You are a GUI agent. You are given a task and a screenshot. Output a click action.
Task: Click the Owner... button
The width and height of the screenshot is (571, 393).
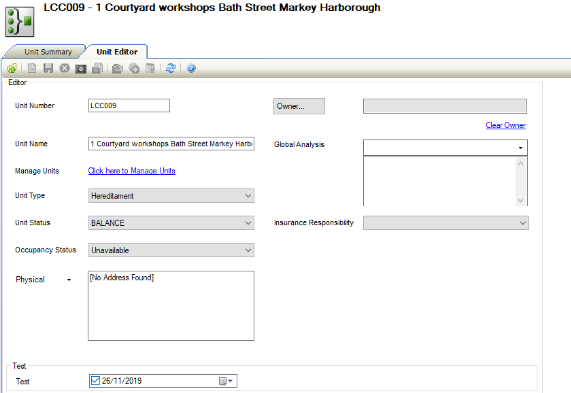coord(299,106)
